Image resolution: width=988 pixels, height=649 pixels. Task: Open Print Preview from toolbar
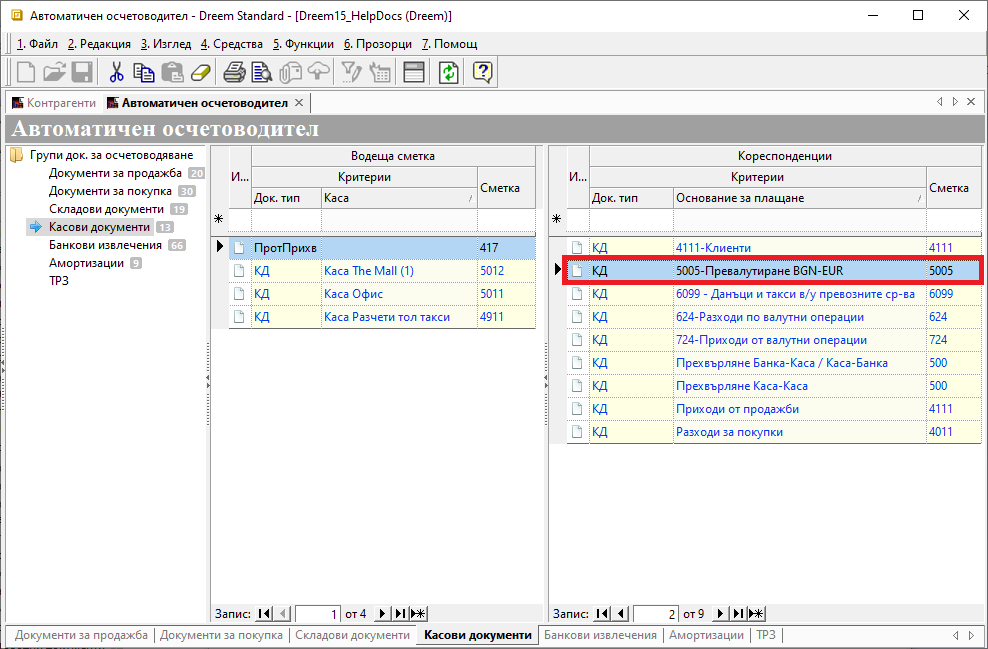(x=262, y=72)
